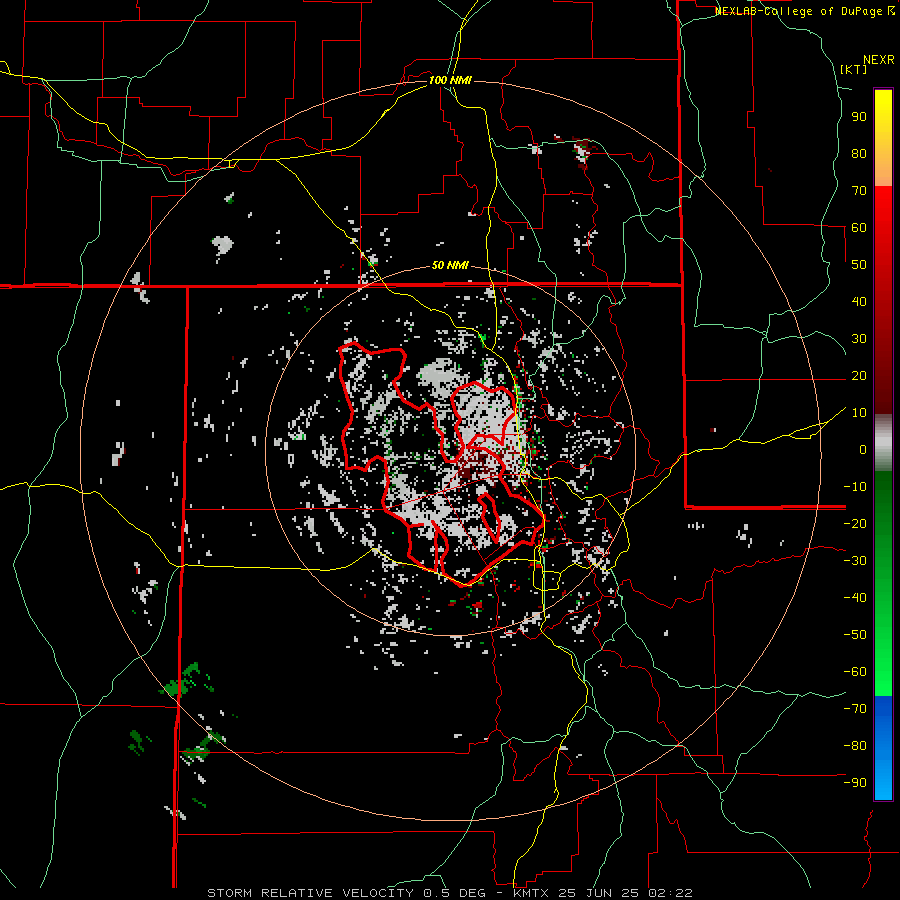The width and height of the screenshot is (900, 900).
Task: Click the -30 scale label
Action: 855,561
